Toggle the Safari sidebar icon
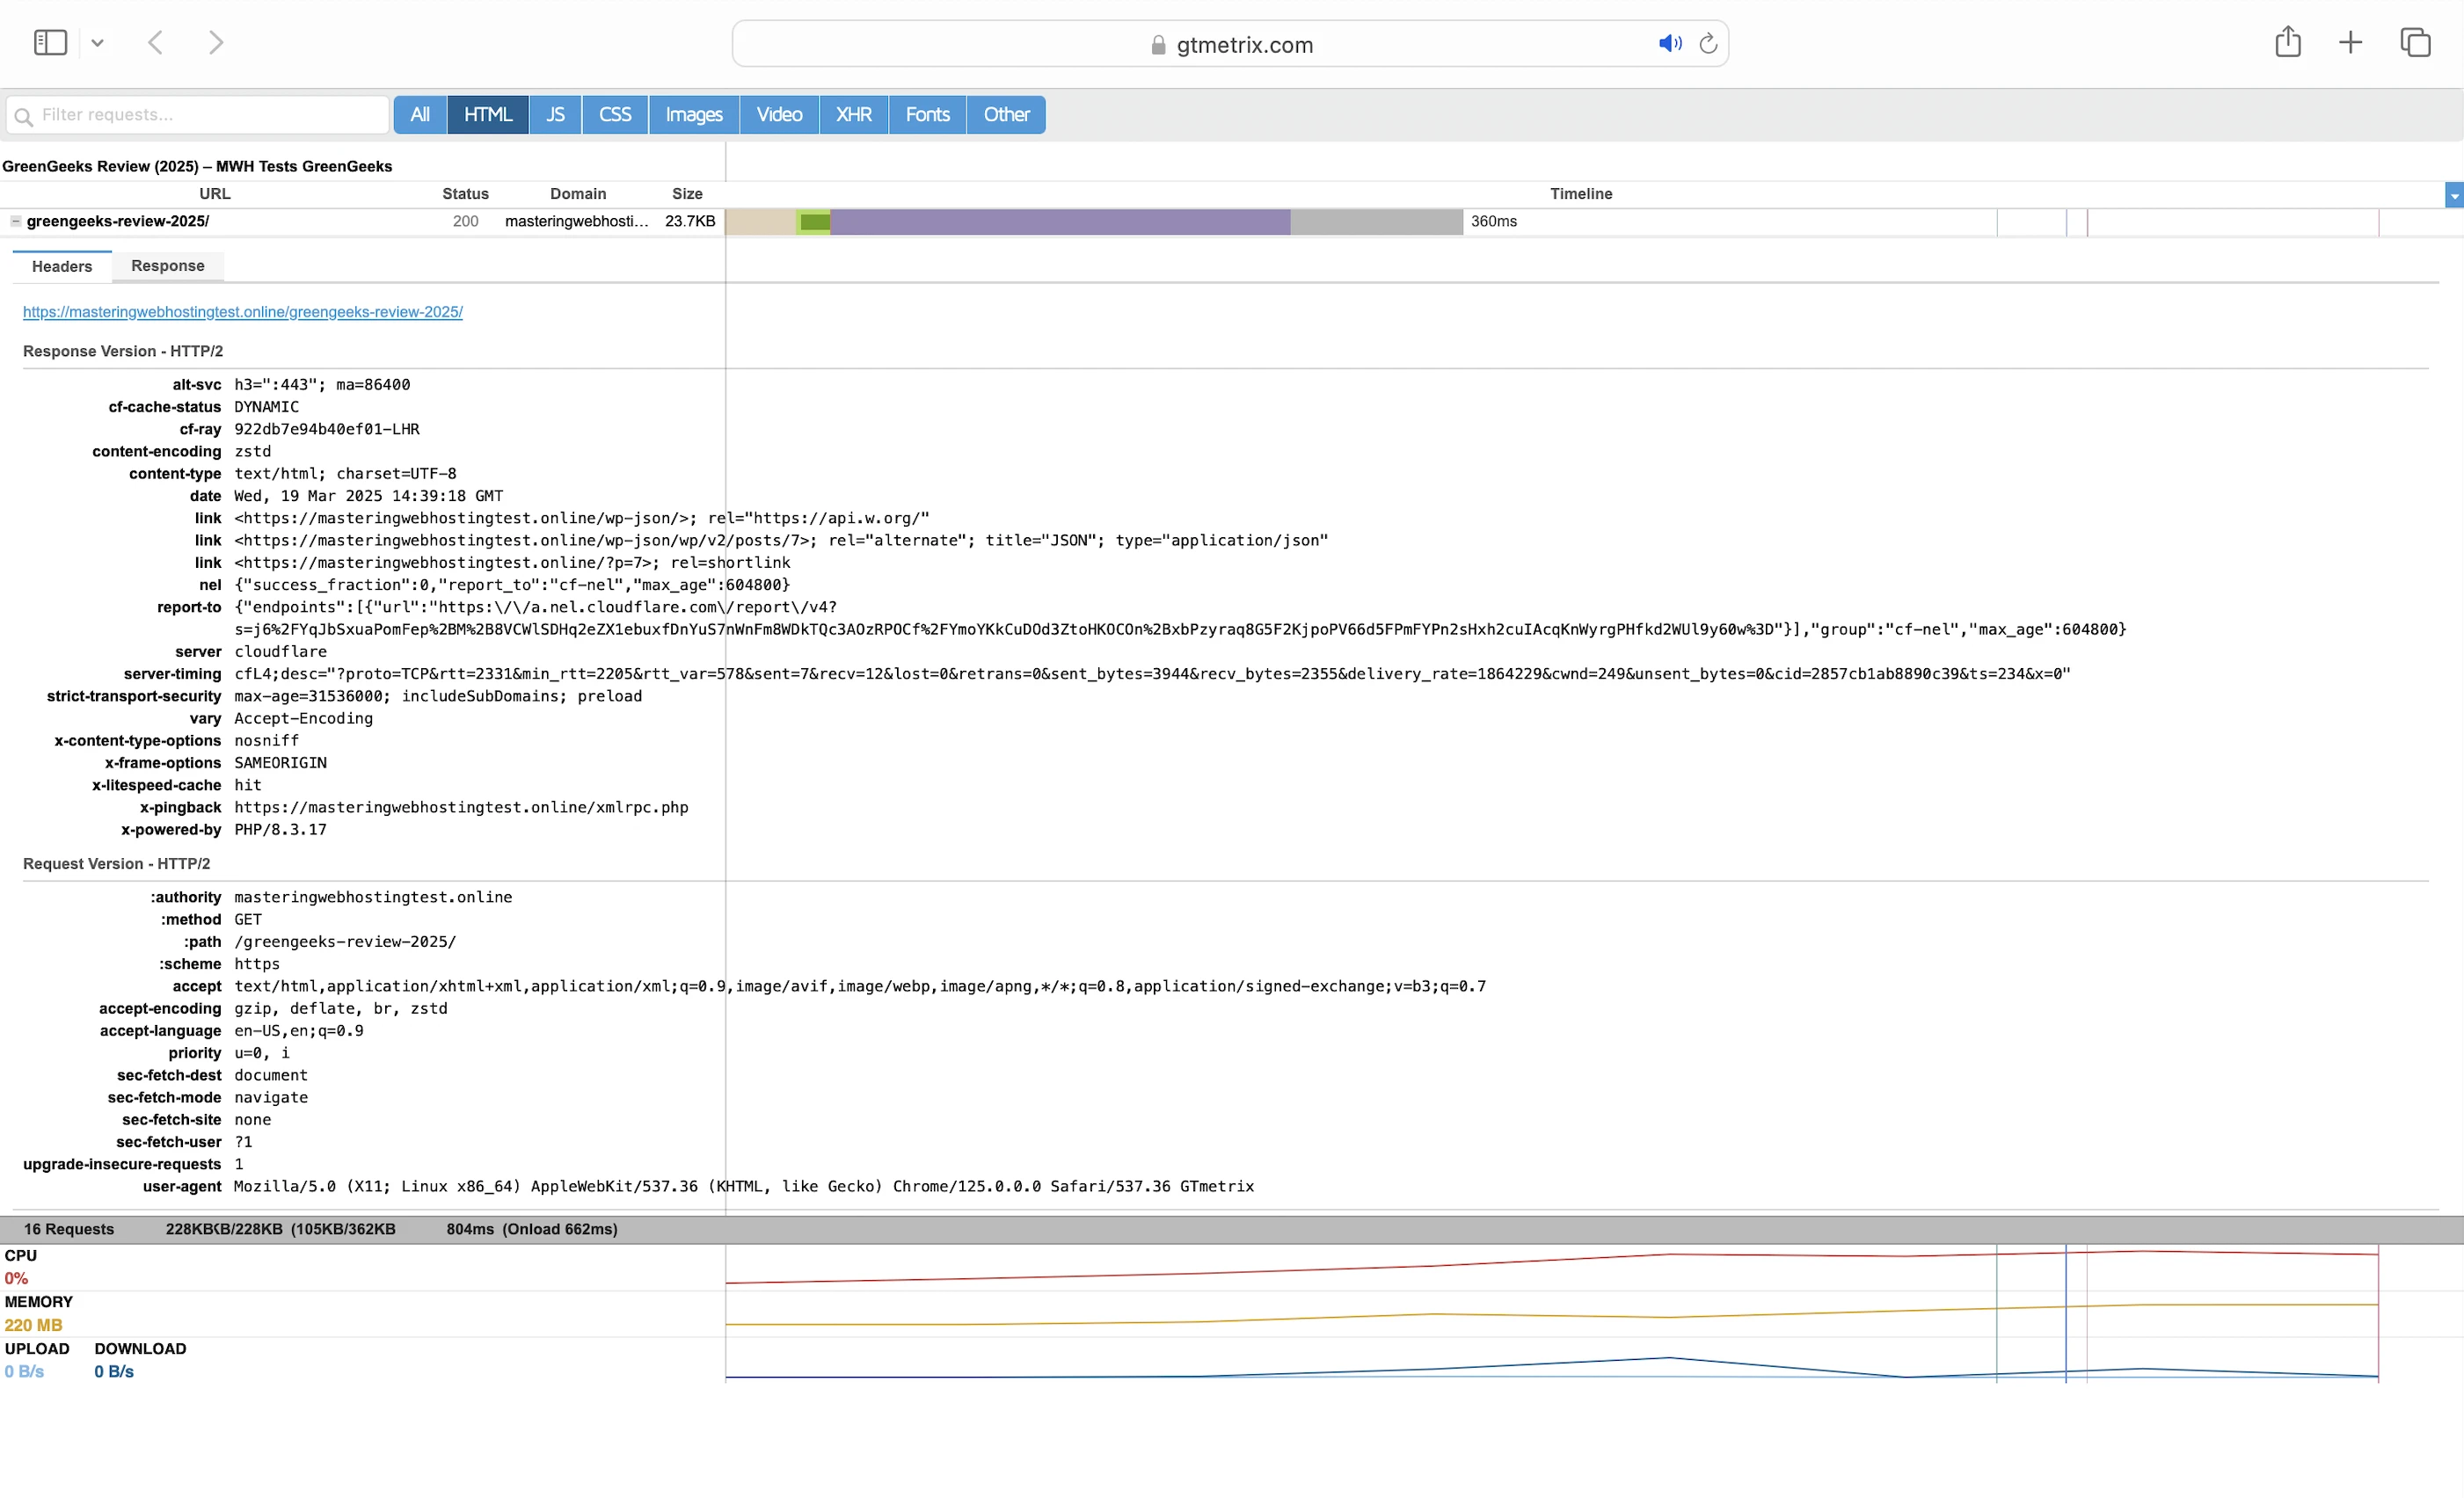The image size is (2464, 1498). [50, 43]
